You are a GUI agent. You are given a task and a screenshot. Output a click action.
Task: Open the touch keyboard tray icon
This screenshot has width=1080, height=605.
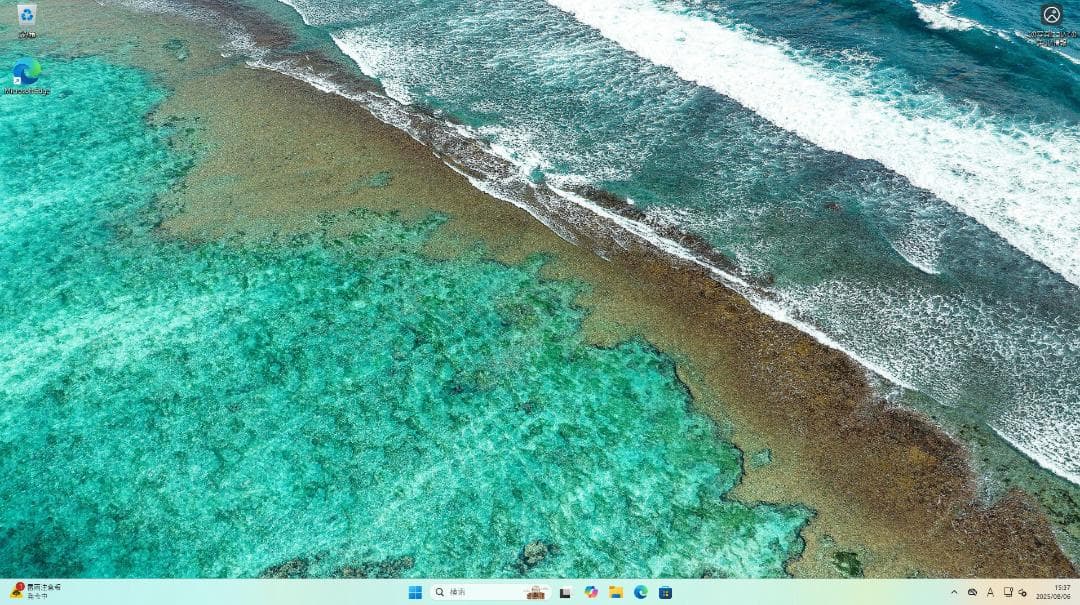(1007, 591)
